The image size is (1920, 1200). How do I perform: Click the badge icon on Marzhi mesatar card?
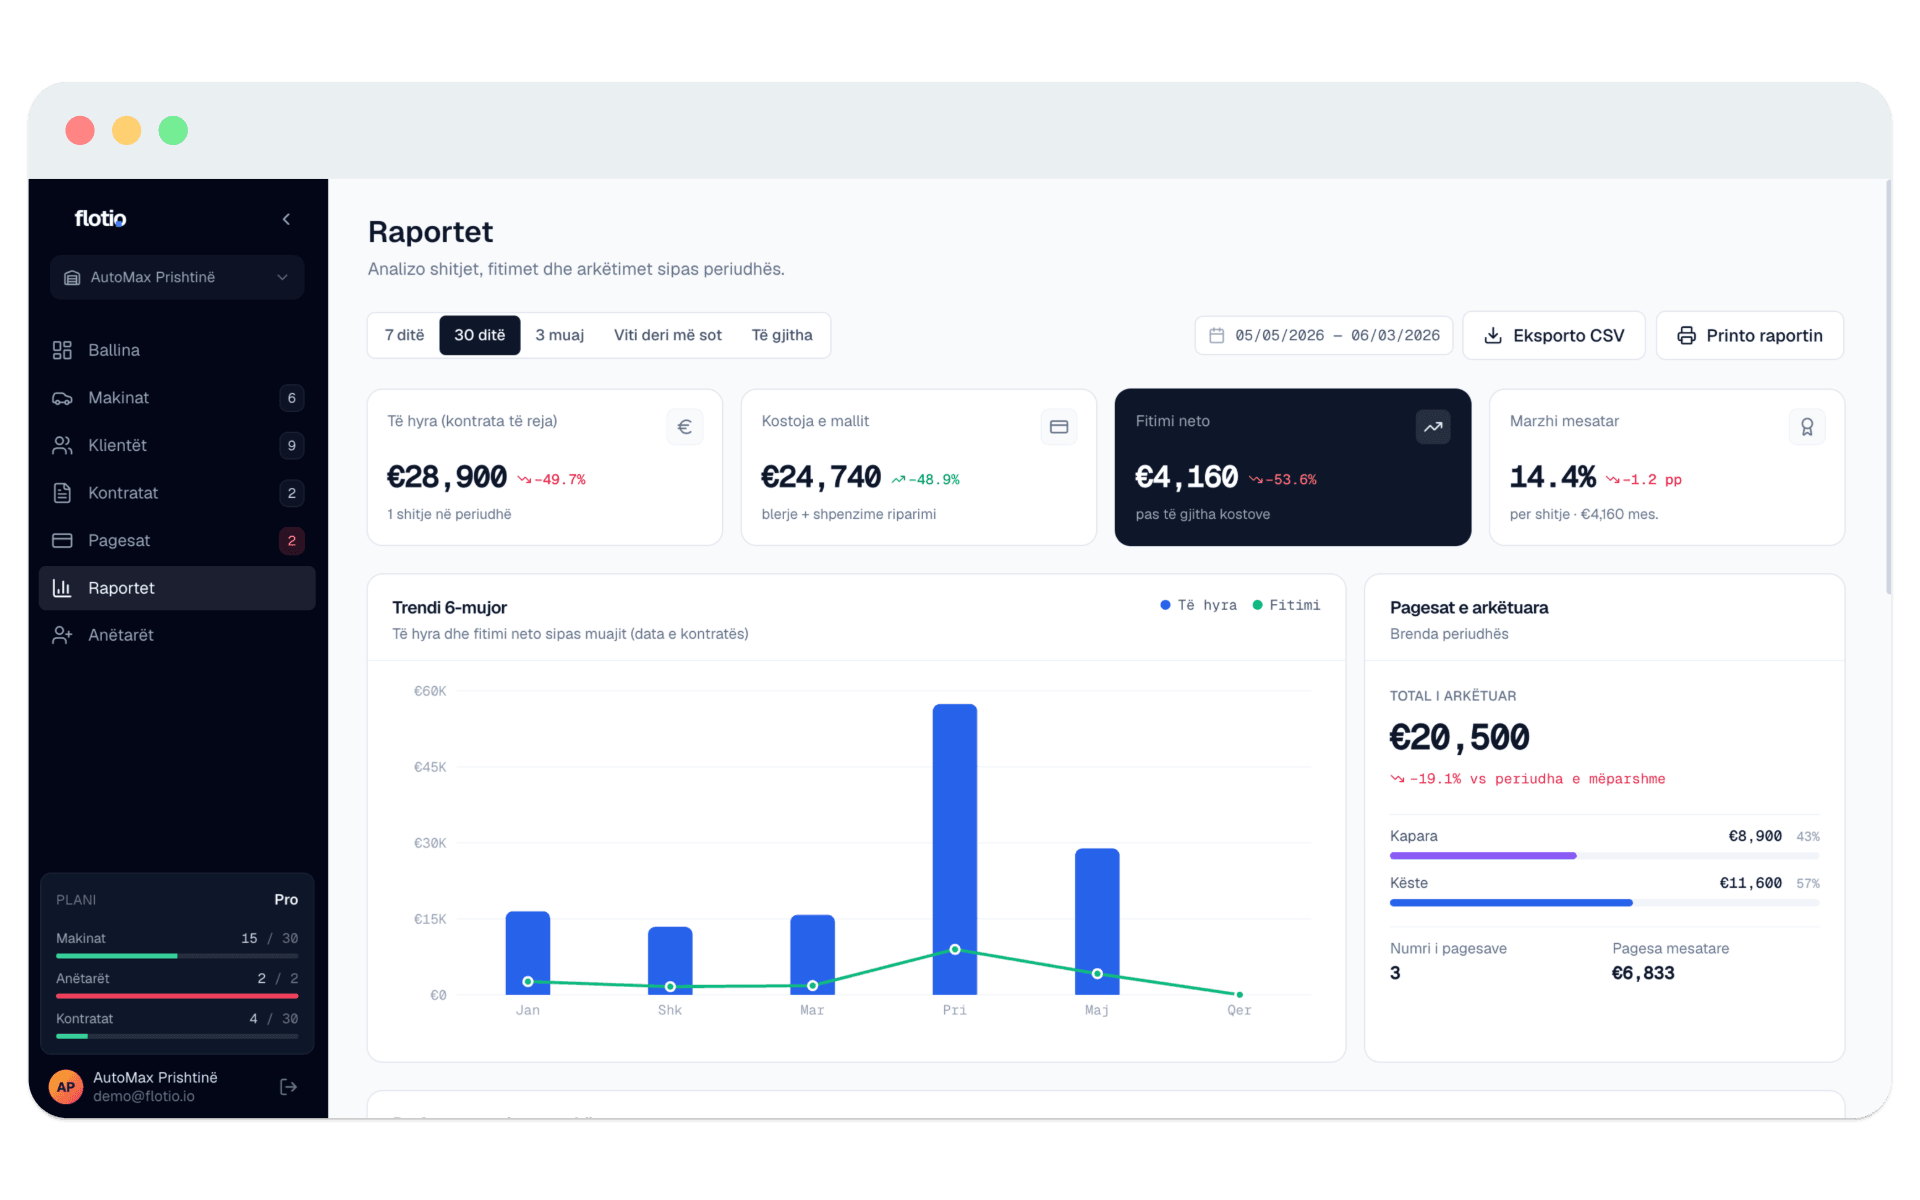tap(1807, 427)
